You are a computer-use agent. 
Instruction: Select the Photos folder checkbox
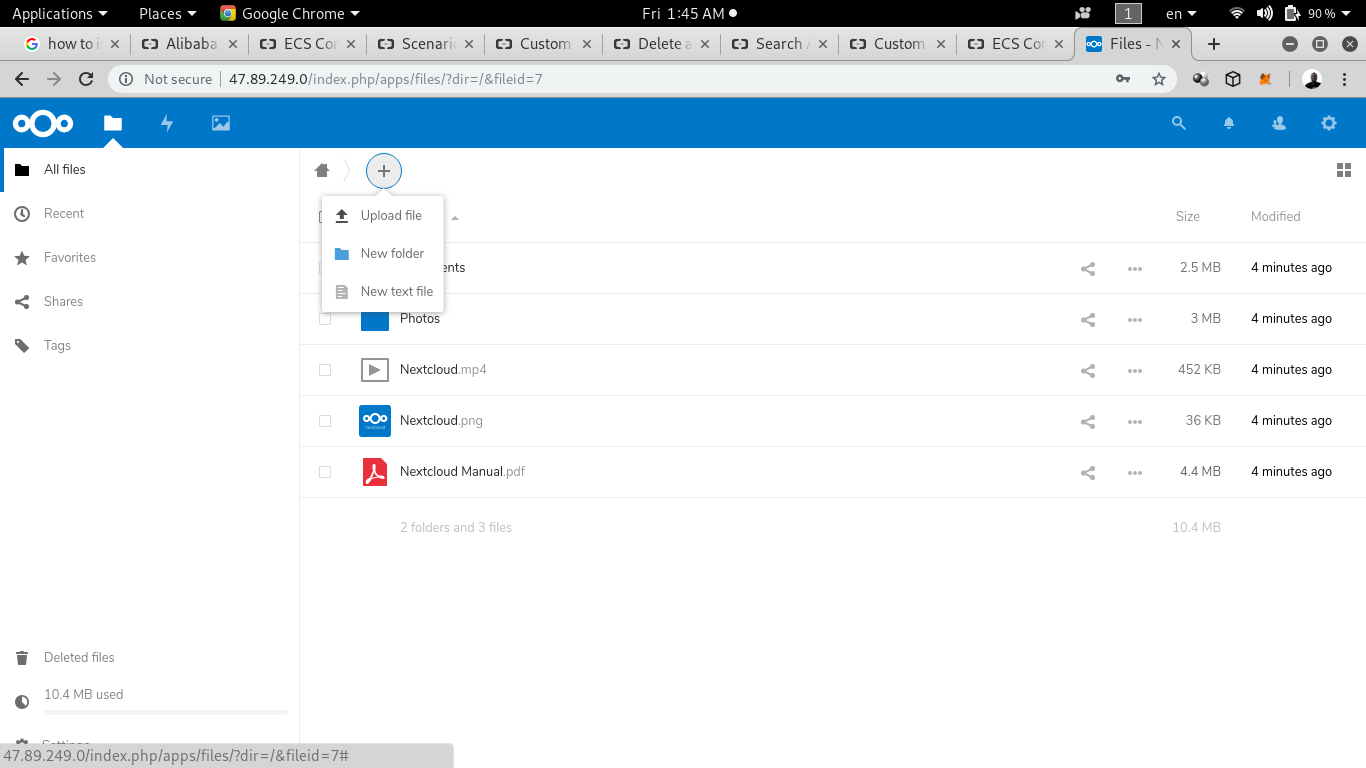coord(325,319)
